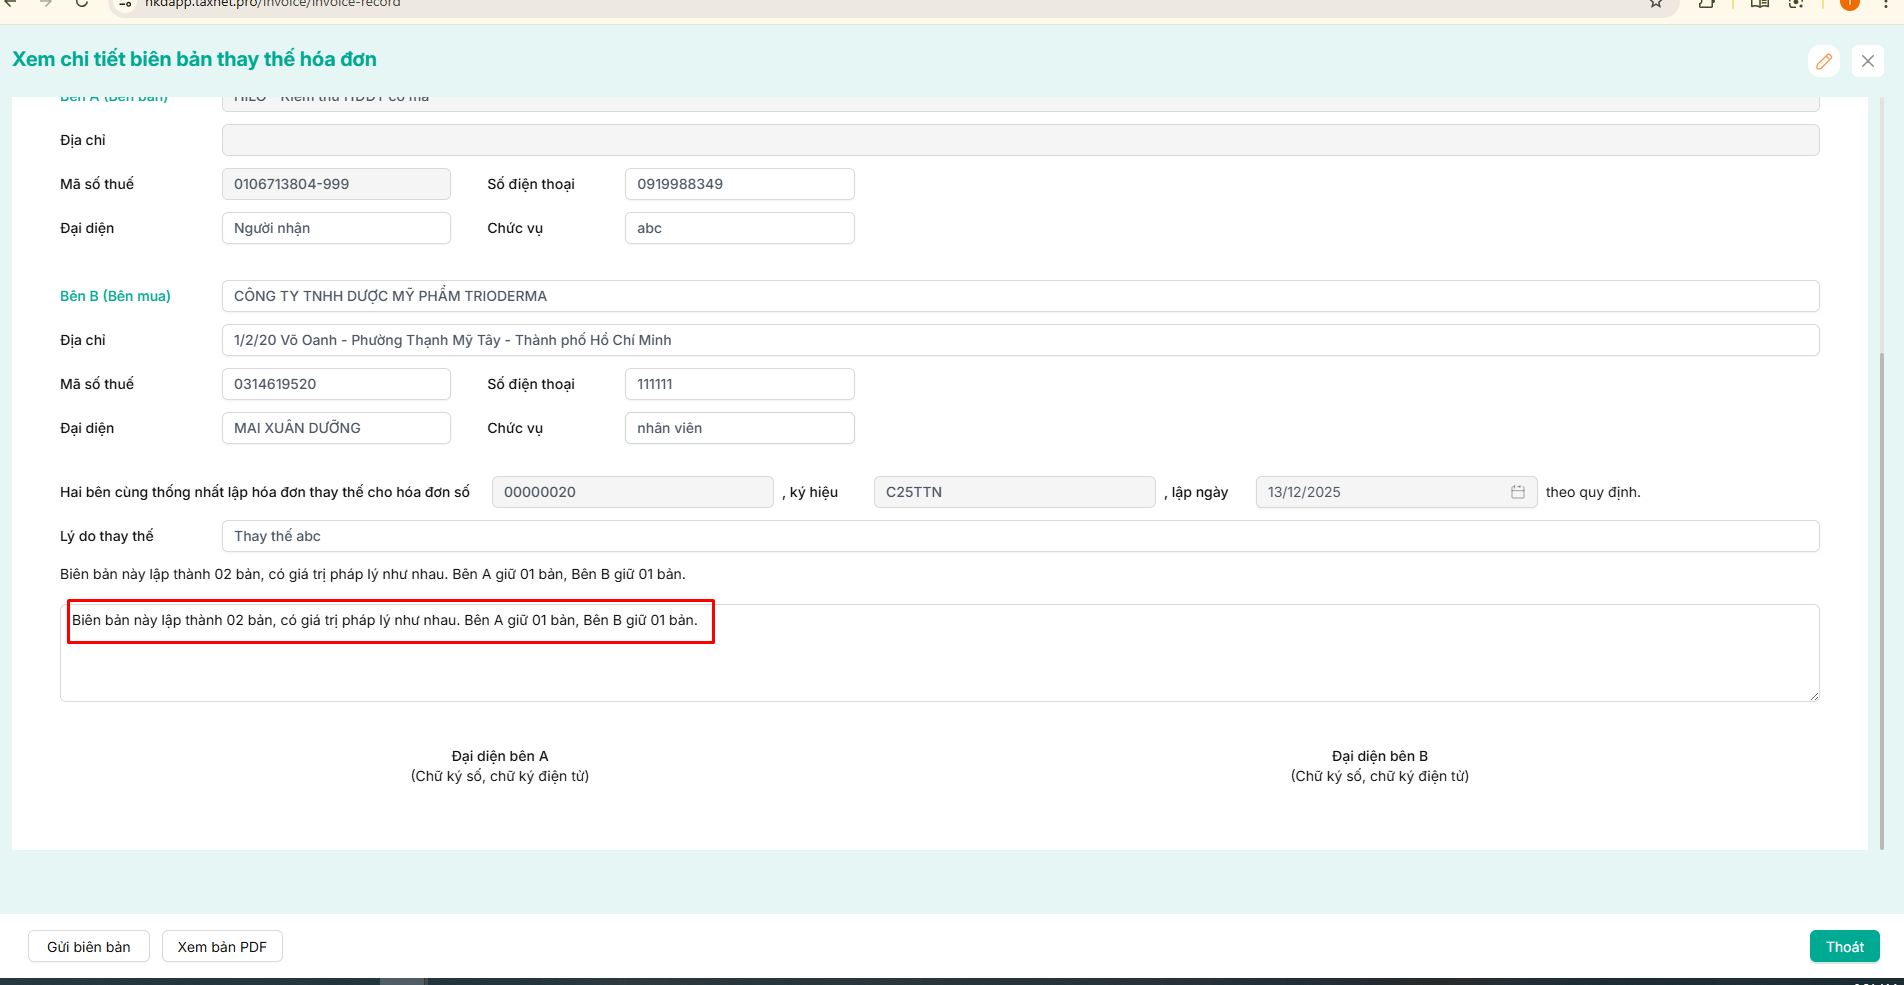This screenshot has width=1904, height=985.
Task: Click the dialog vertical scrollbar
Action: [x=1881, y=600]
